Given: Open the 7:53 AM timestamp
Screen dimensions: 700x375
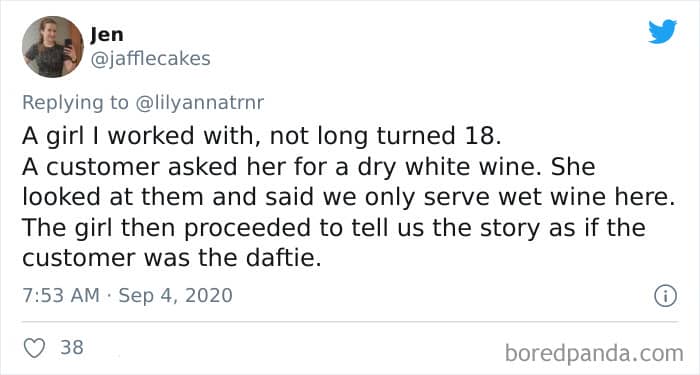Looking at the screenshot, I should coord(61,296).
